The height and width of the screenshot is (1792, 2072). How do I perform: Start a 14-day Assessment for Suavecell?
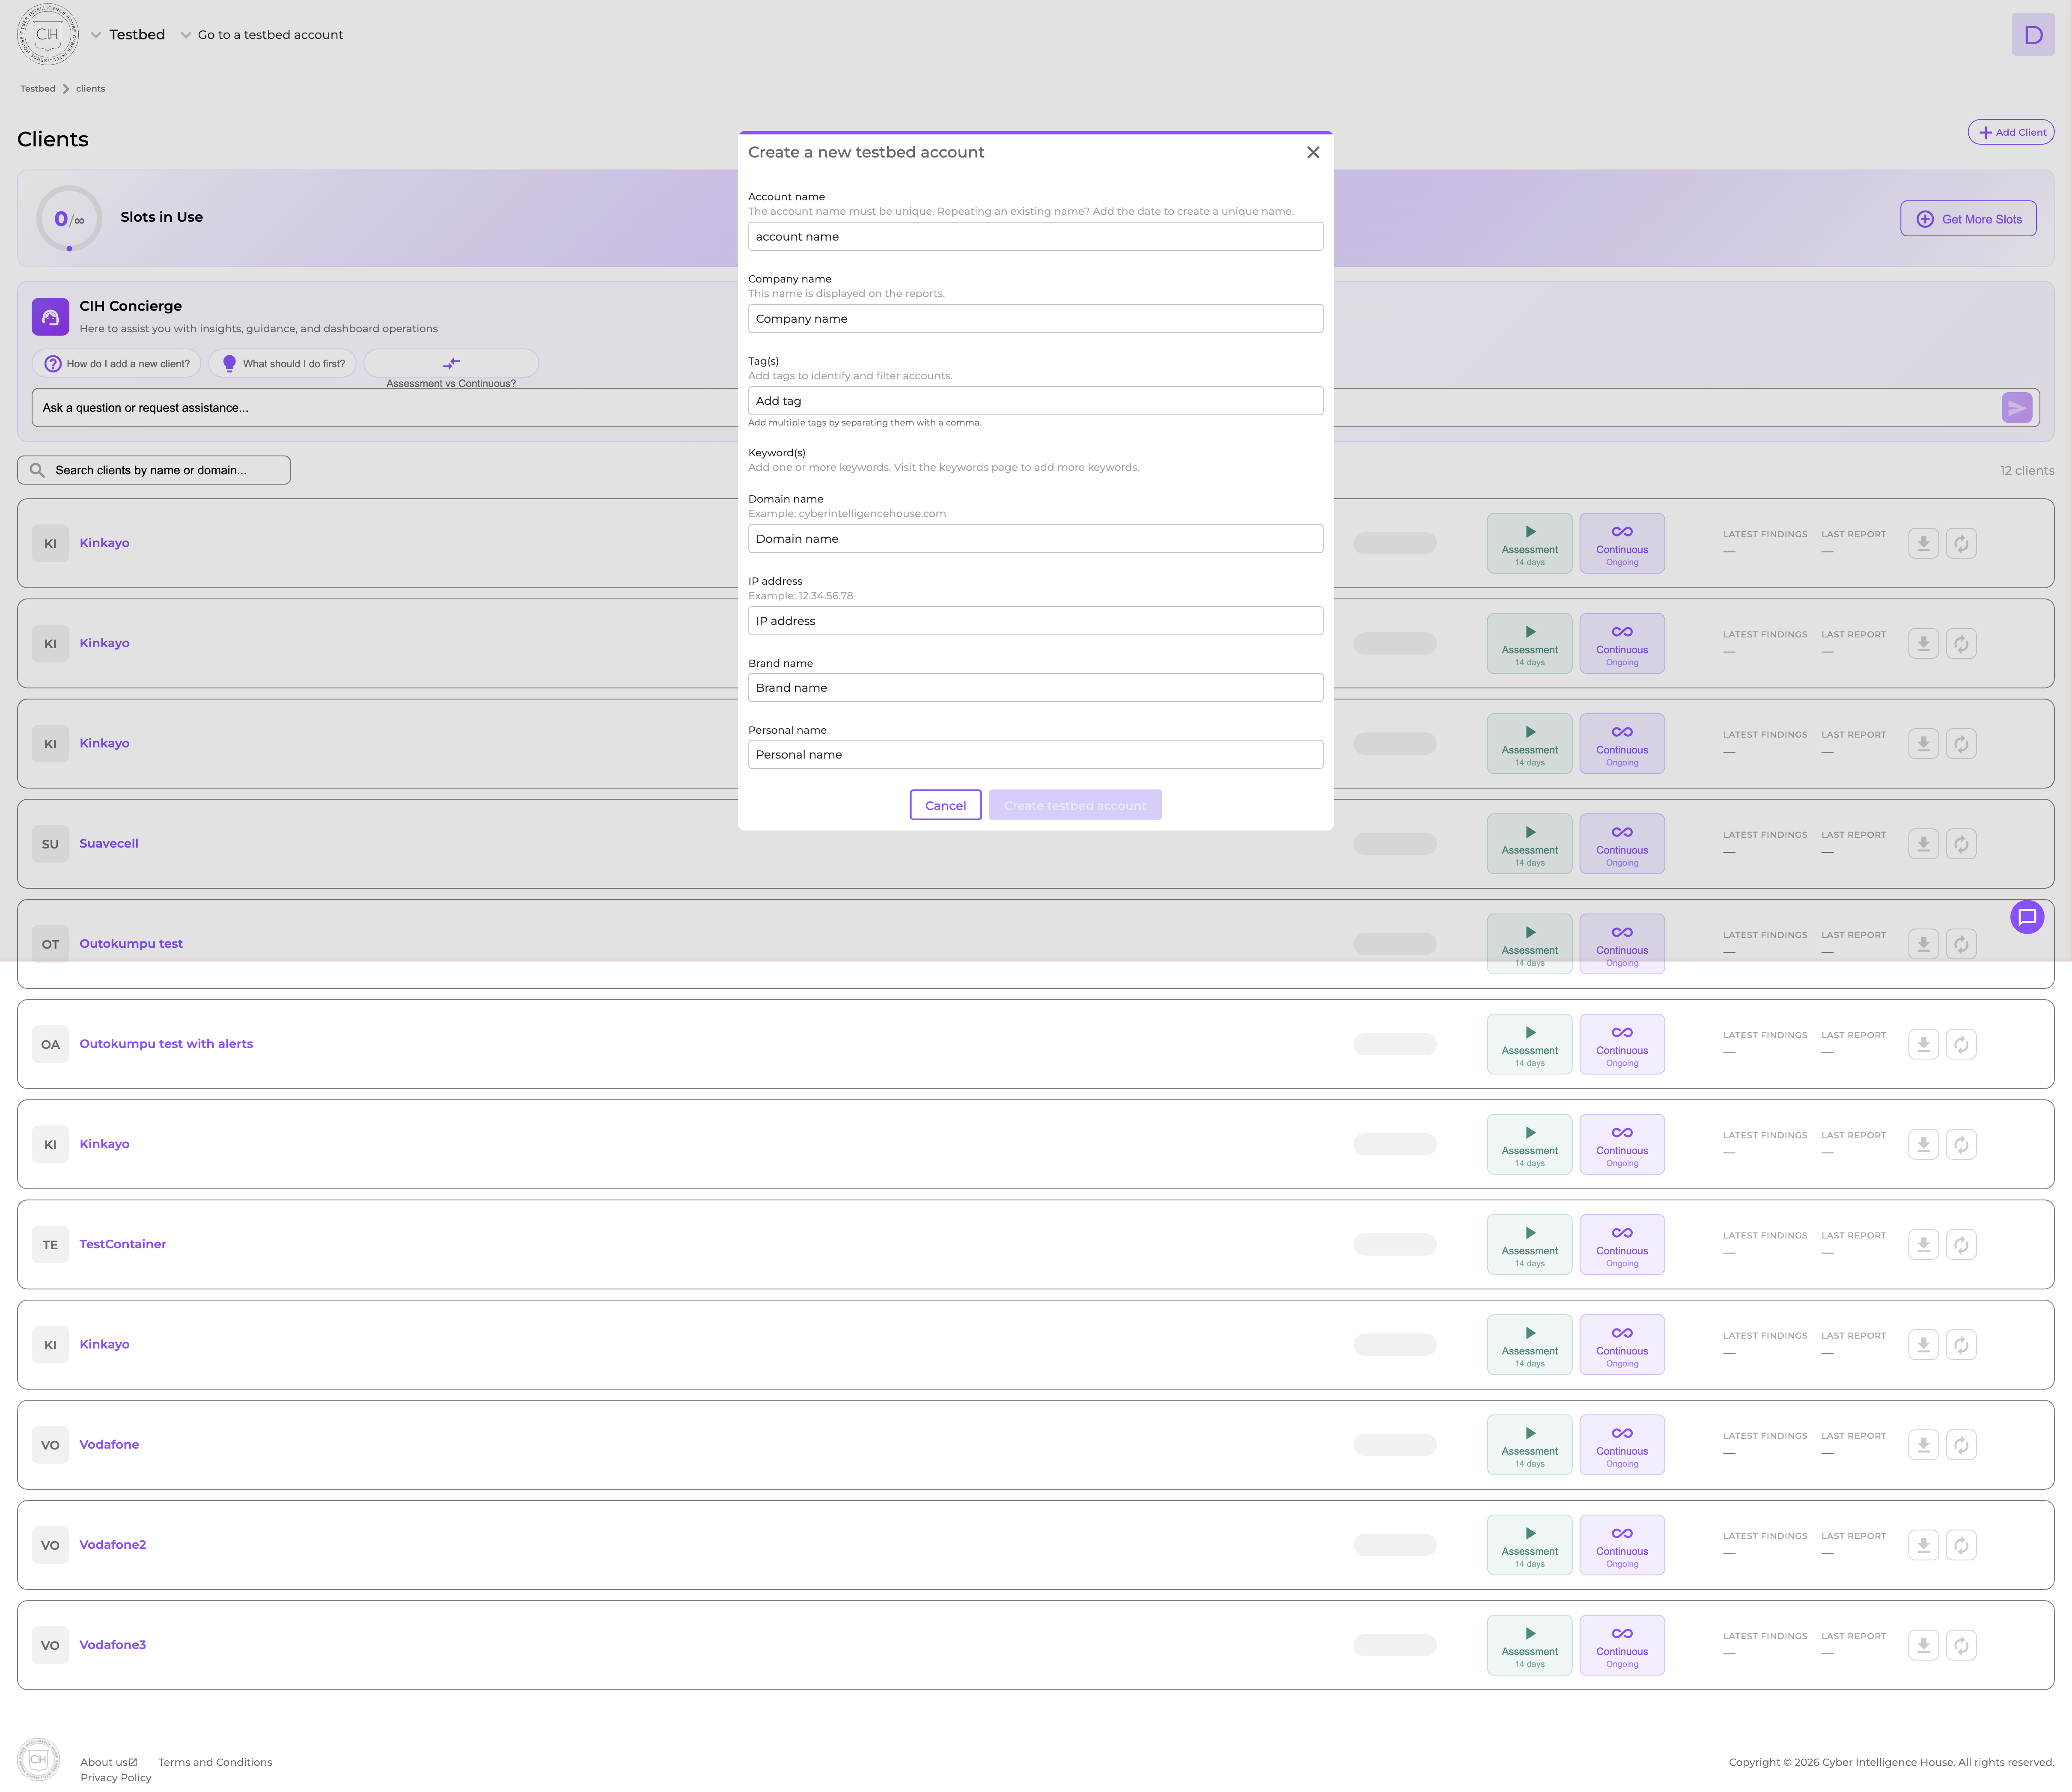[1529, 843]
